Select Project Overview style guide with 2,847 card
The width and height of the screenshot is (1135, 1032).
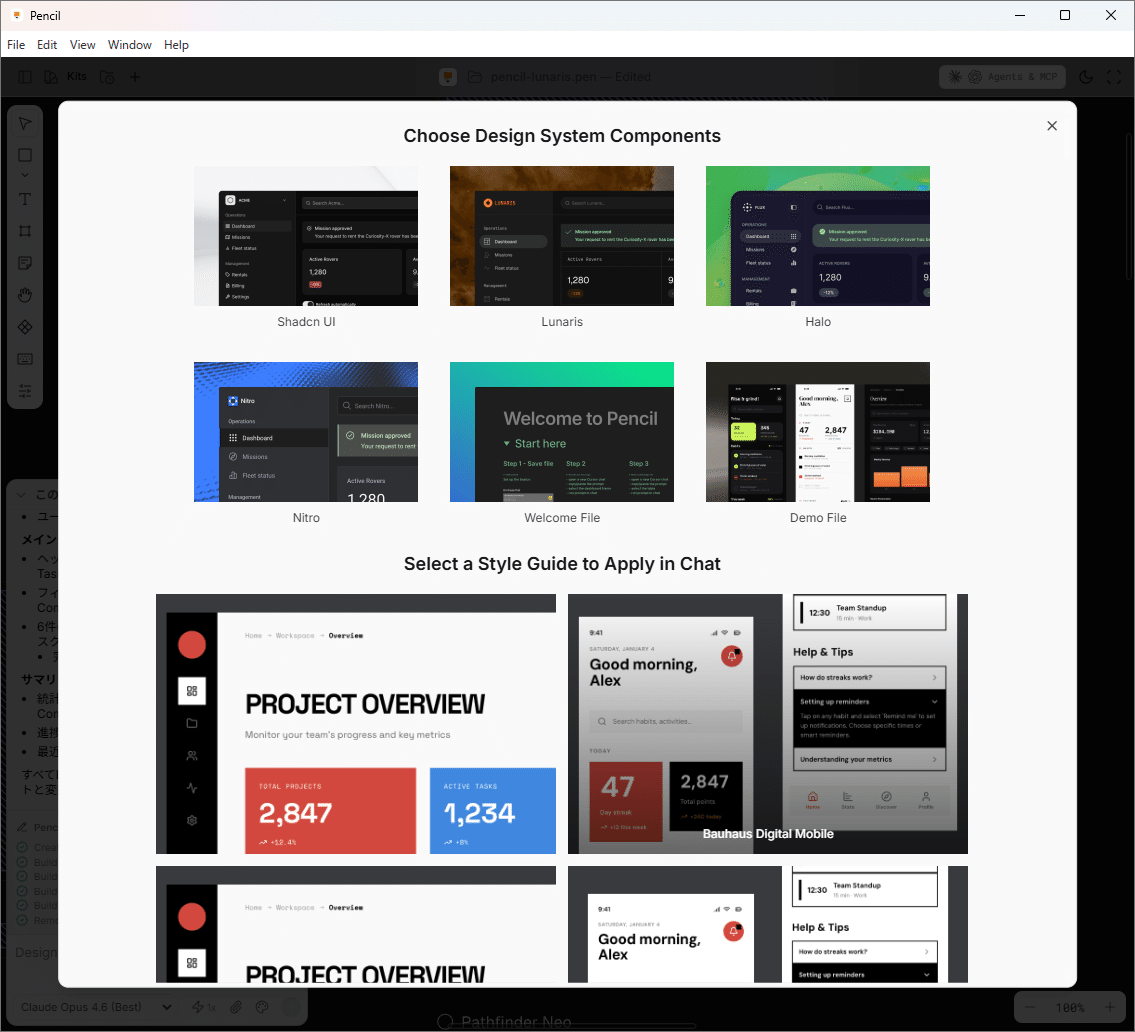click(x=356, y=724)
